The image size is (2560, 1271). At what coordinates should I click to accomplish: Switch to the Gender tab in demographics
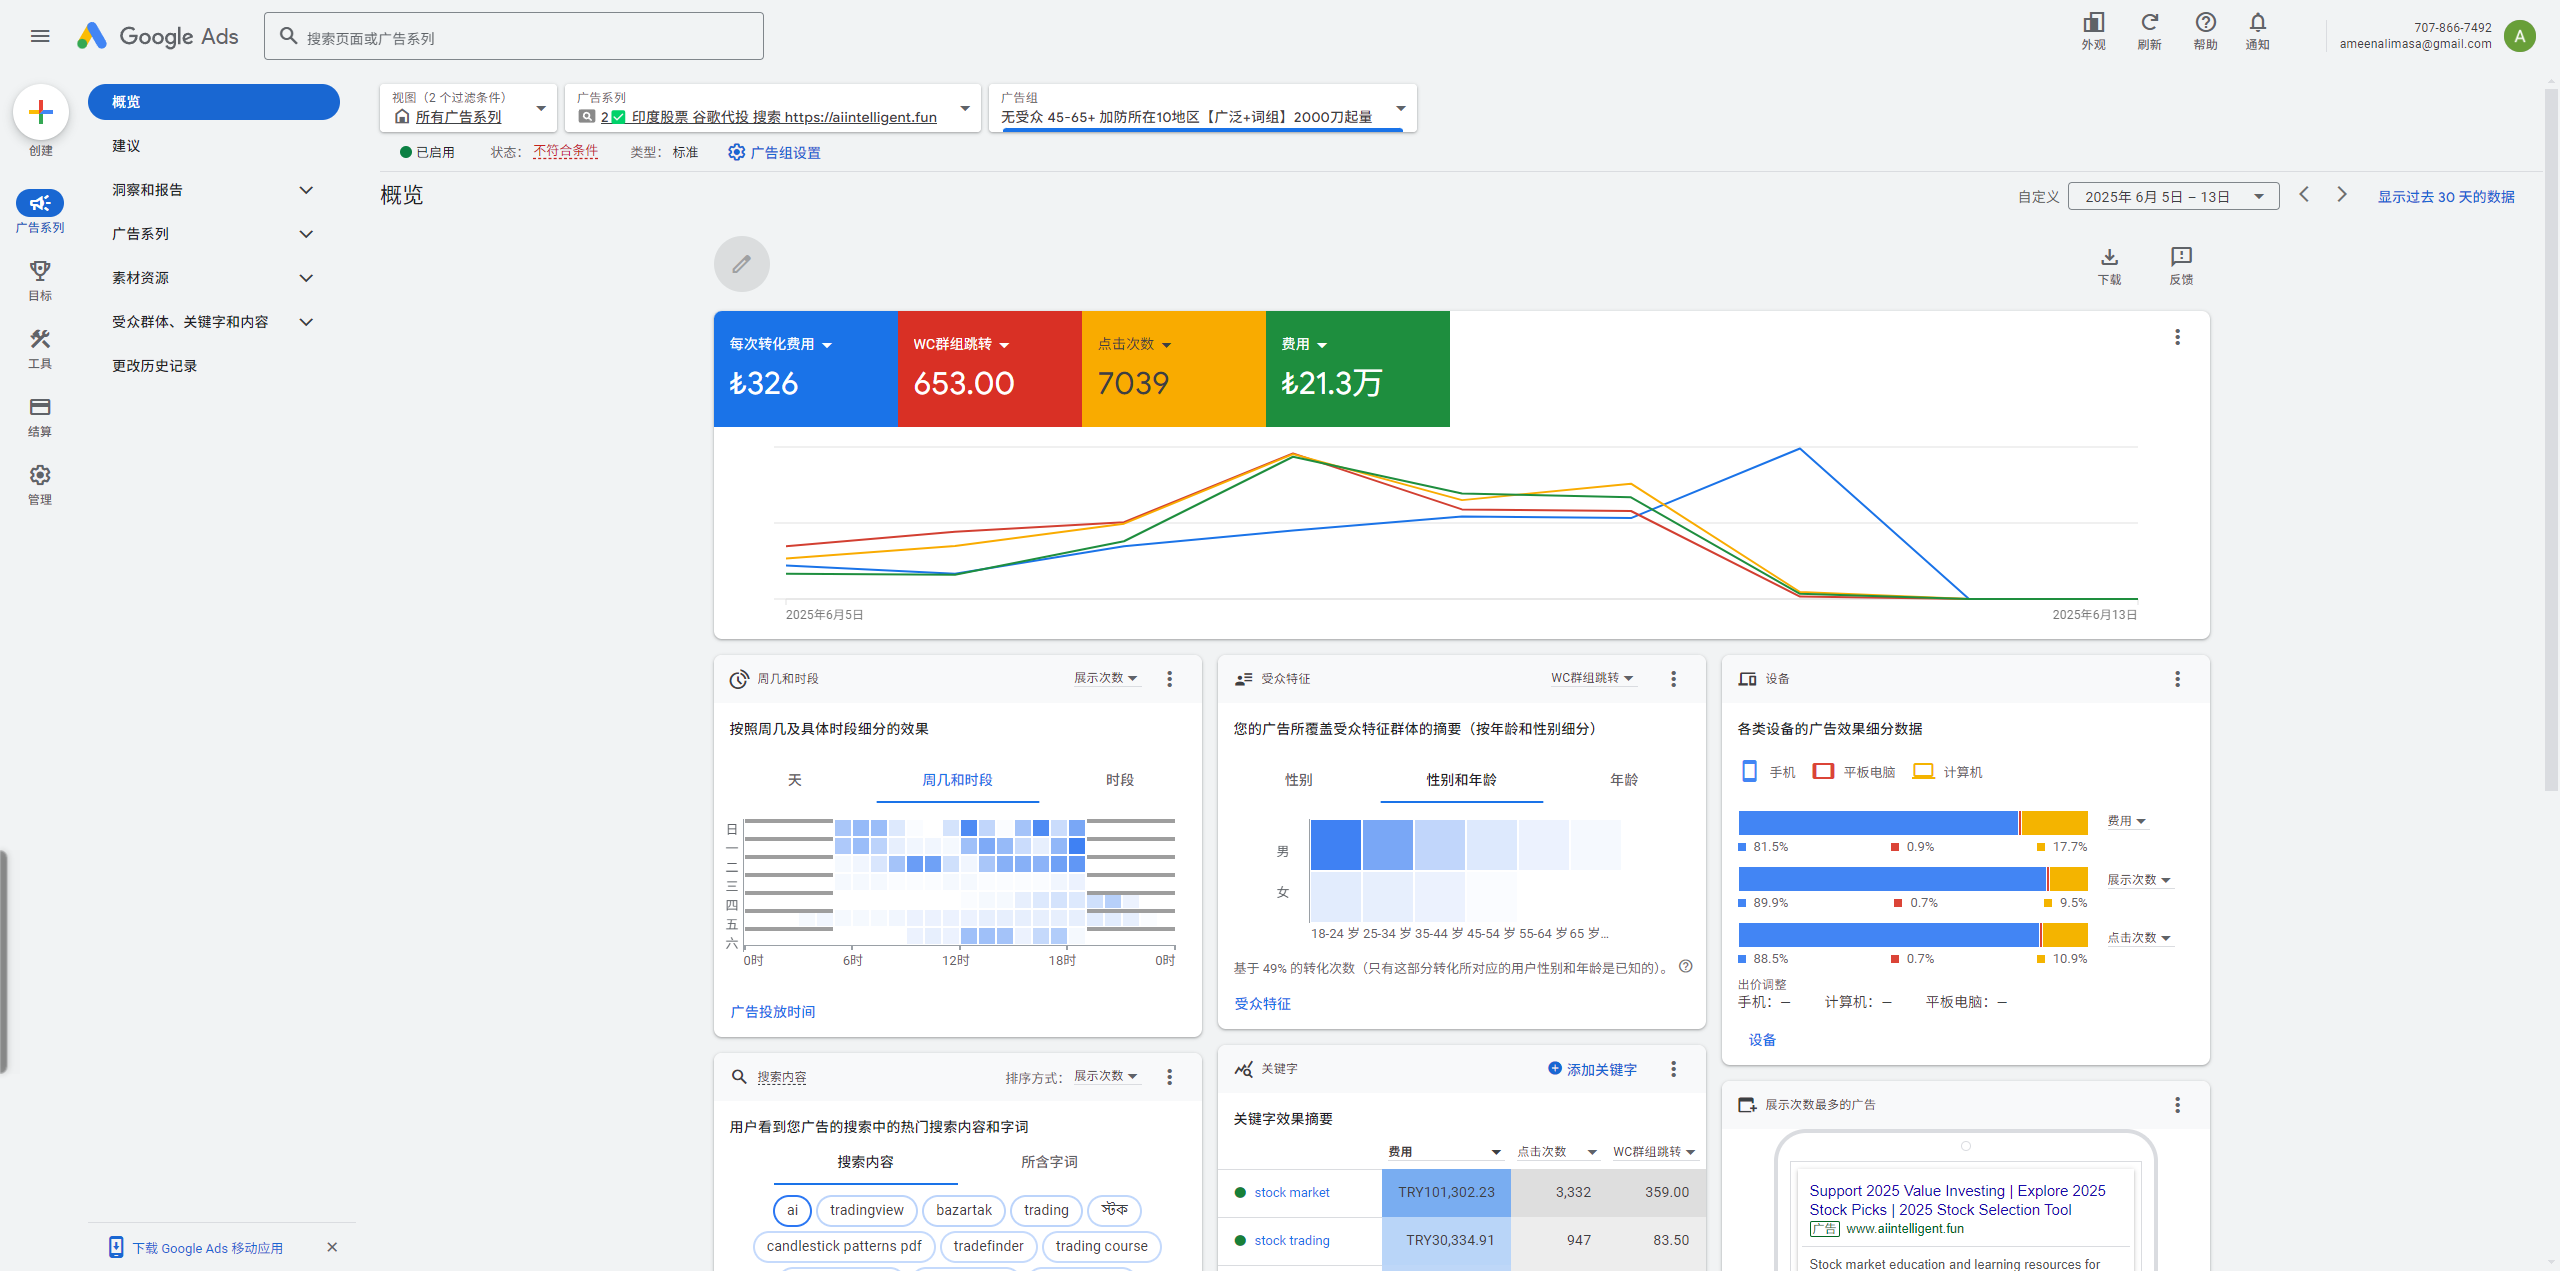click(x=1298, y=780)
